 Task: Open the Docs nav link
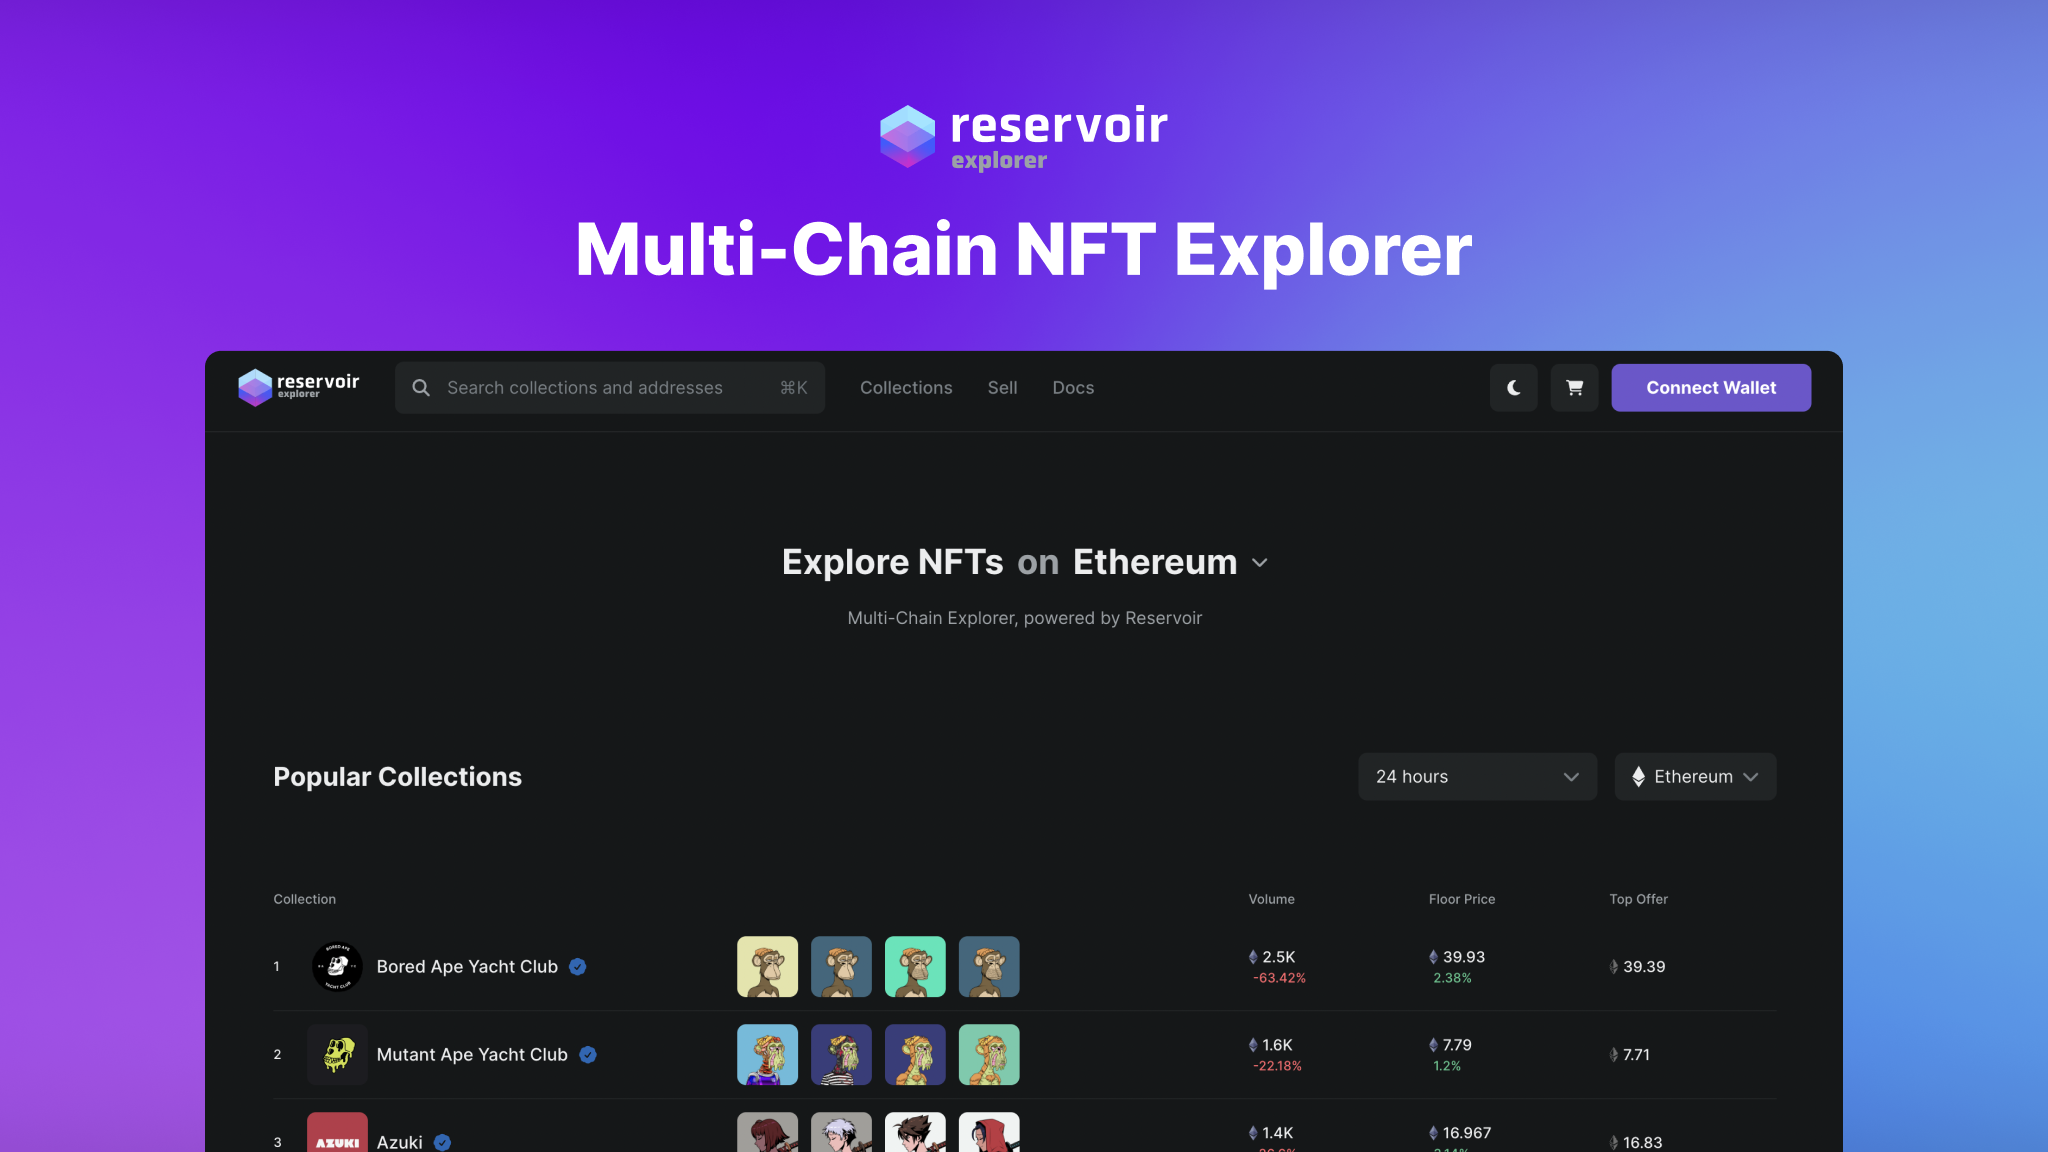[x=1073, y=388]
